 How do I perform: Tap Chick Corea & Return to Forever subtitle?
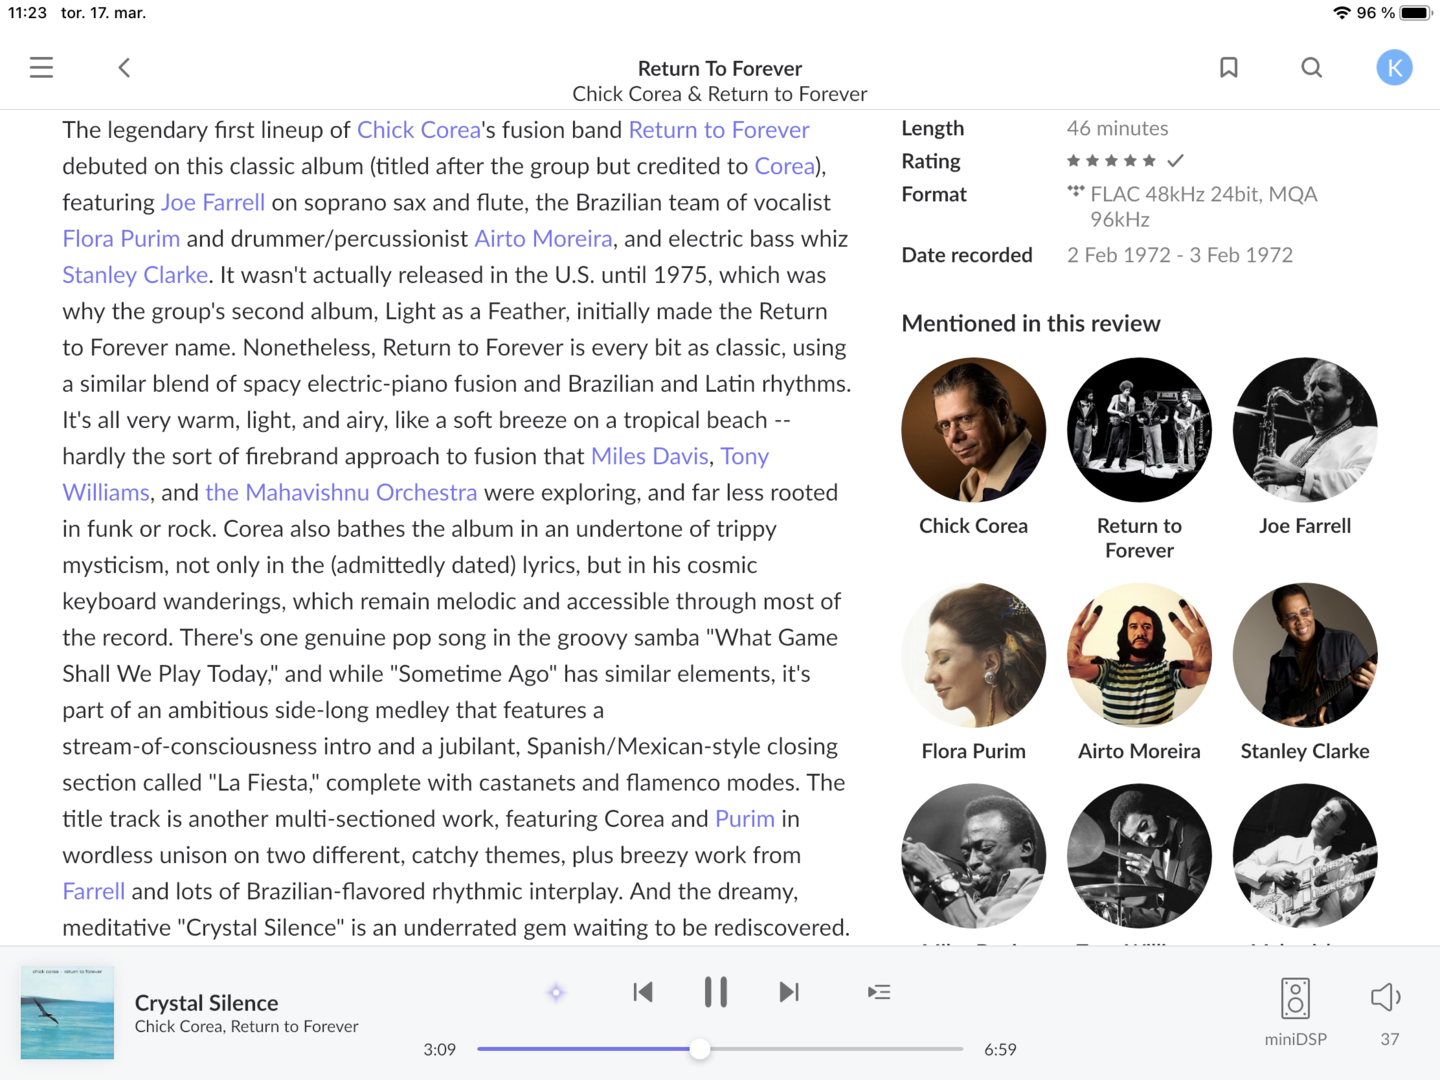720,94
